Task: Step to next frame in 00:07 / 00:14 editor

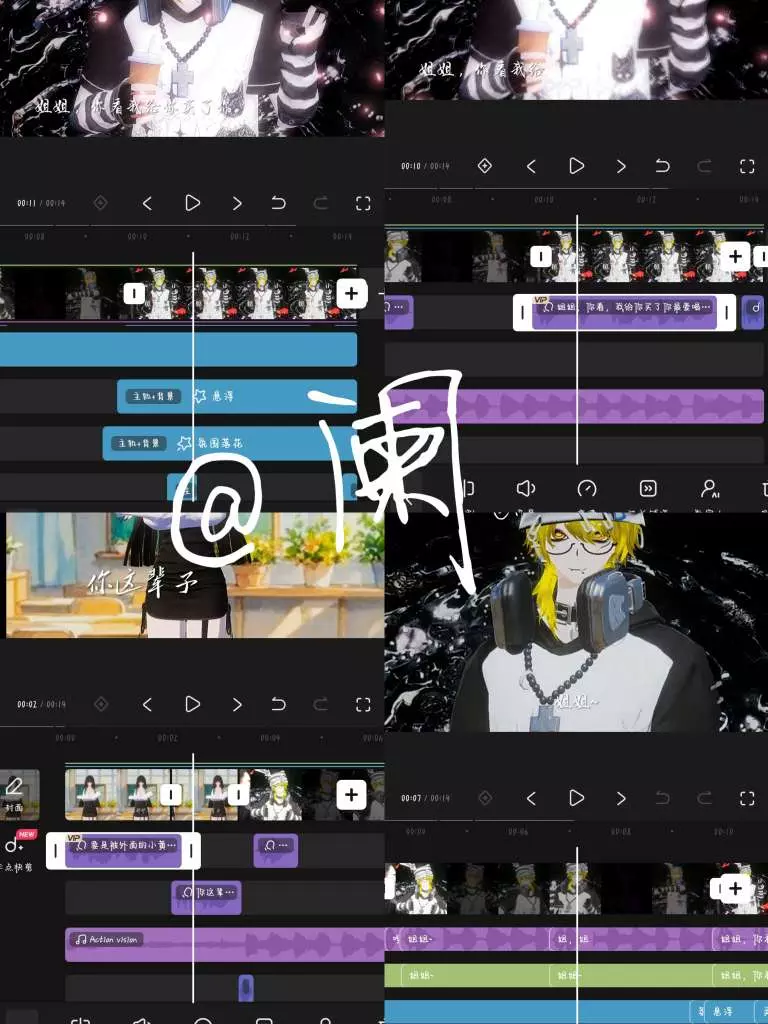Action: coord(621,798)
